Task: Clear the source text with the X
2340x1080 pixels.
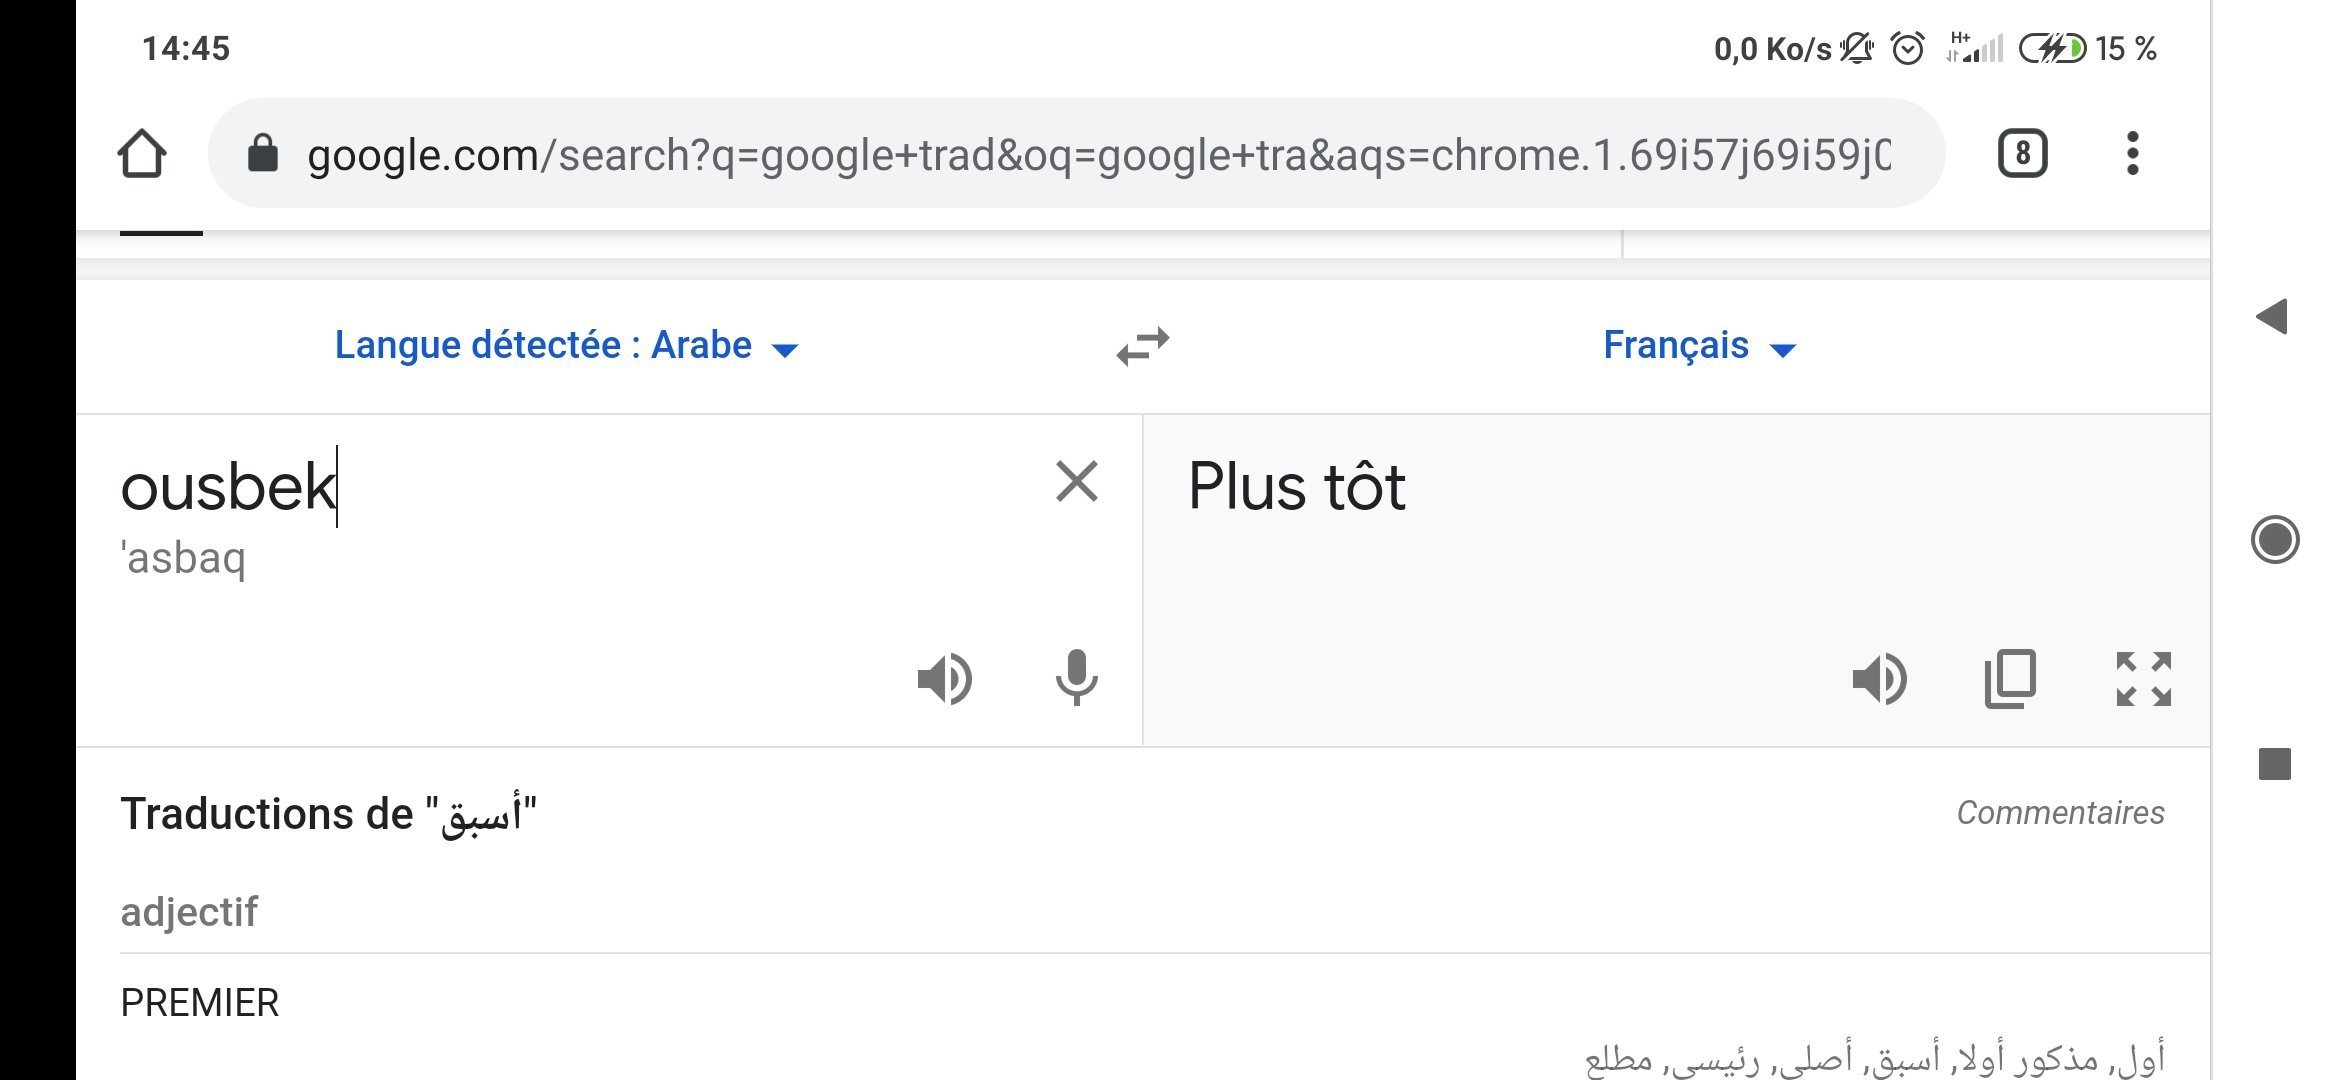Action: pyautogui.click(x=1077, y=482)
